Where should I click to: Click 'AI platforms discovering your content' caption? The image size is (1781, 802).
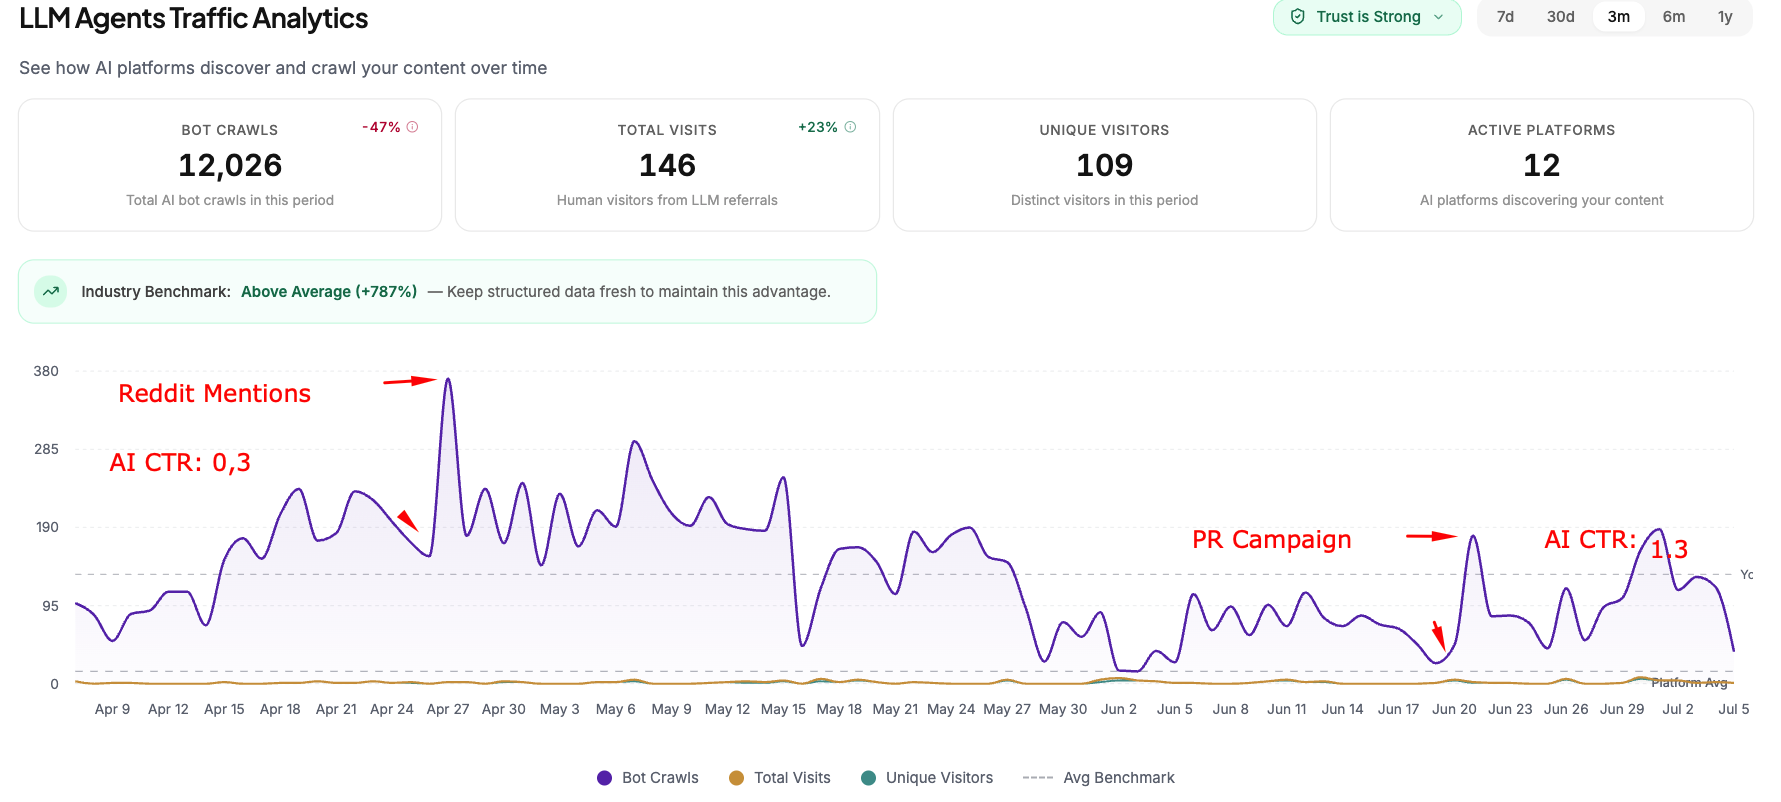coord(1541,200)
